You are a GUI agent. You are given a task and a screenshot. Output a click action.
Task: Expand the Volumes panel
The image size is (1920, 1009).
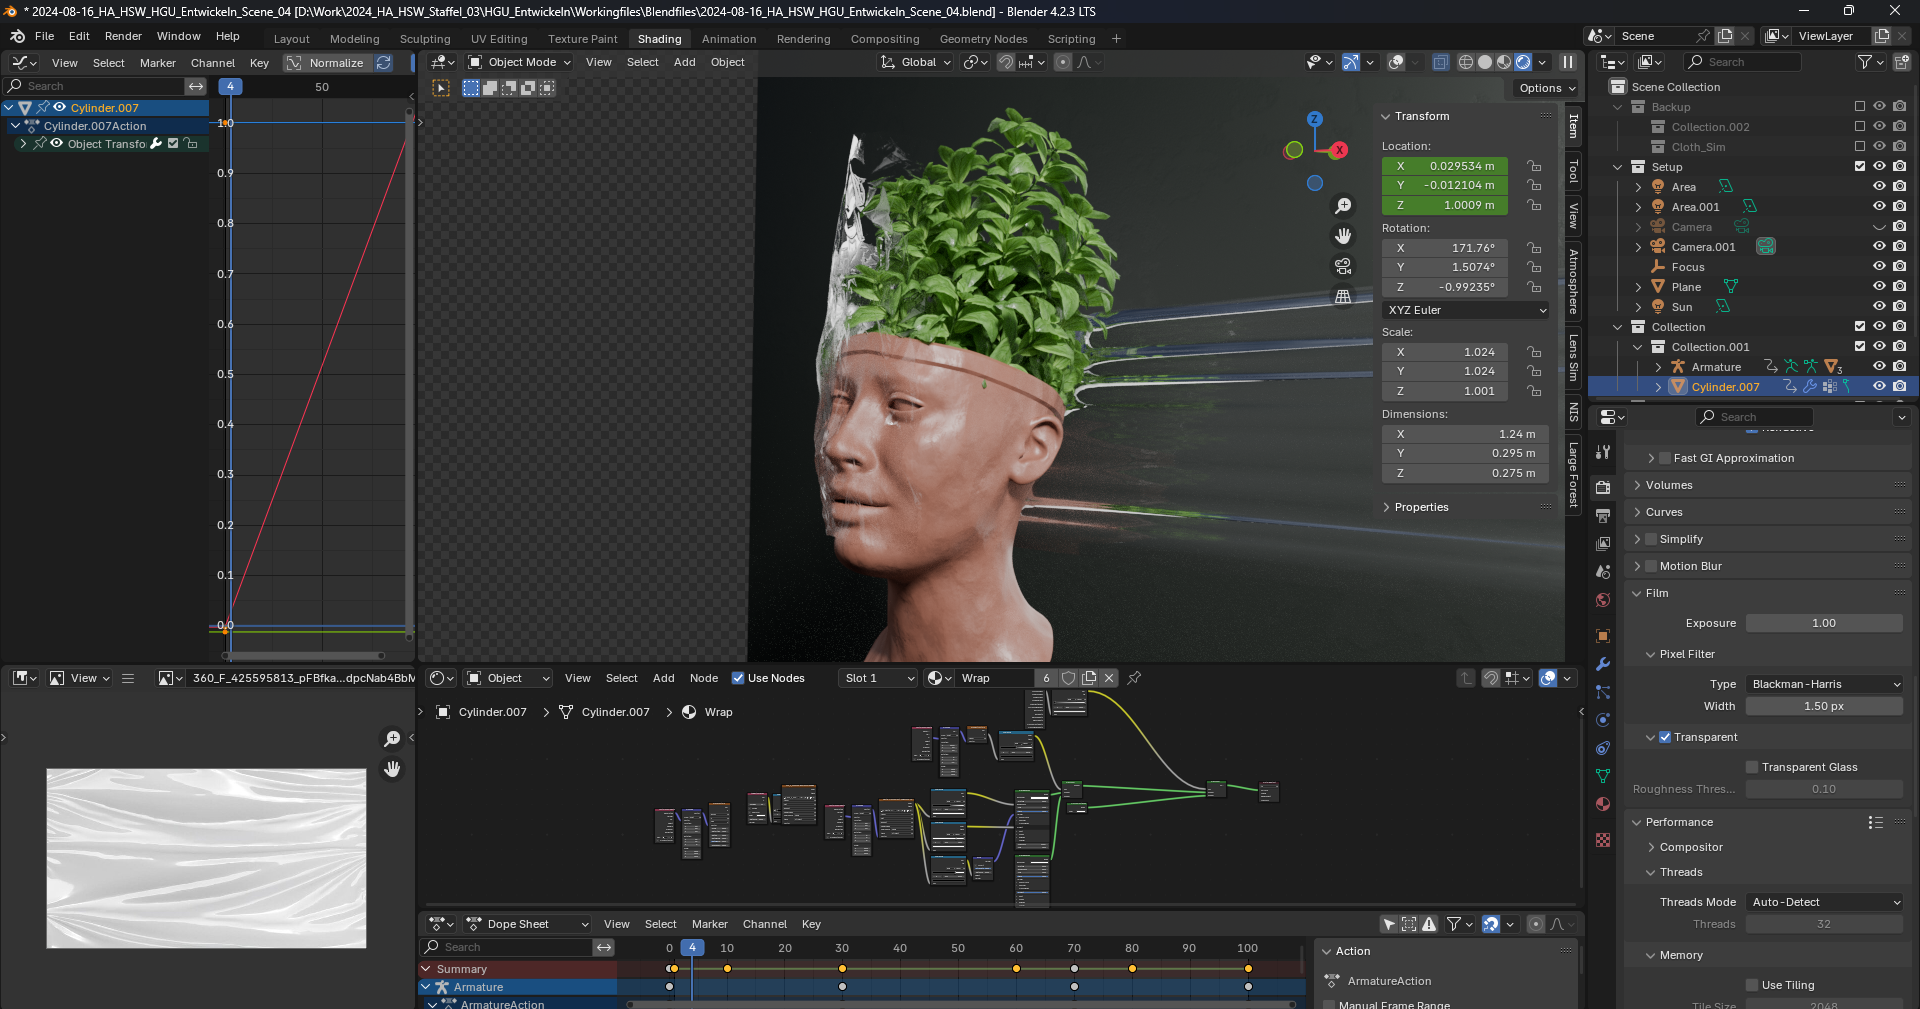1637,485
